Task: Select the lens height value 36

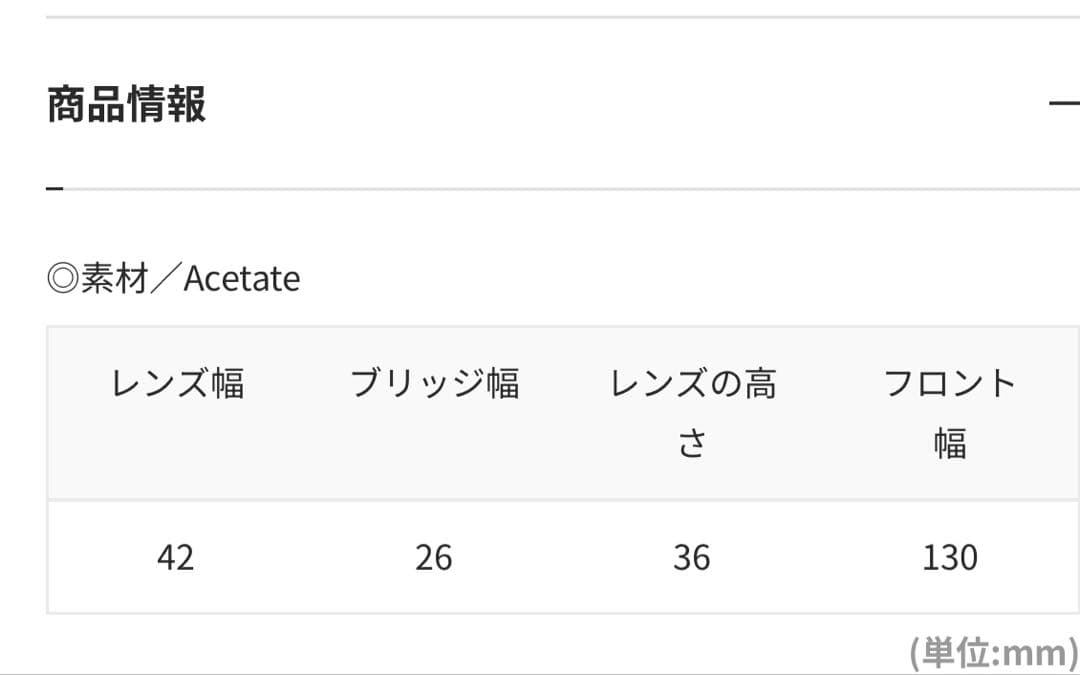Action: (692, 558)
